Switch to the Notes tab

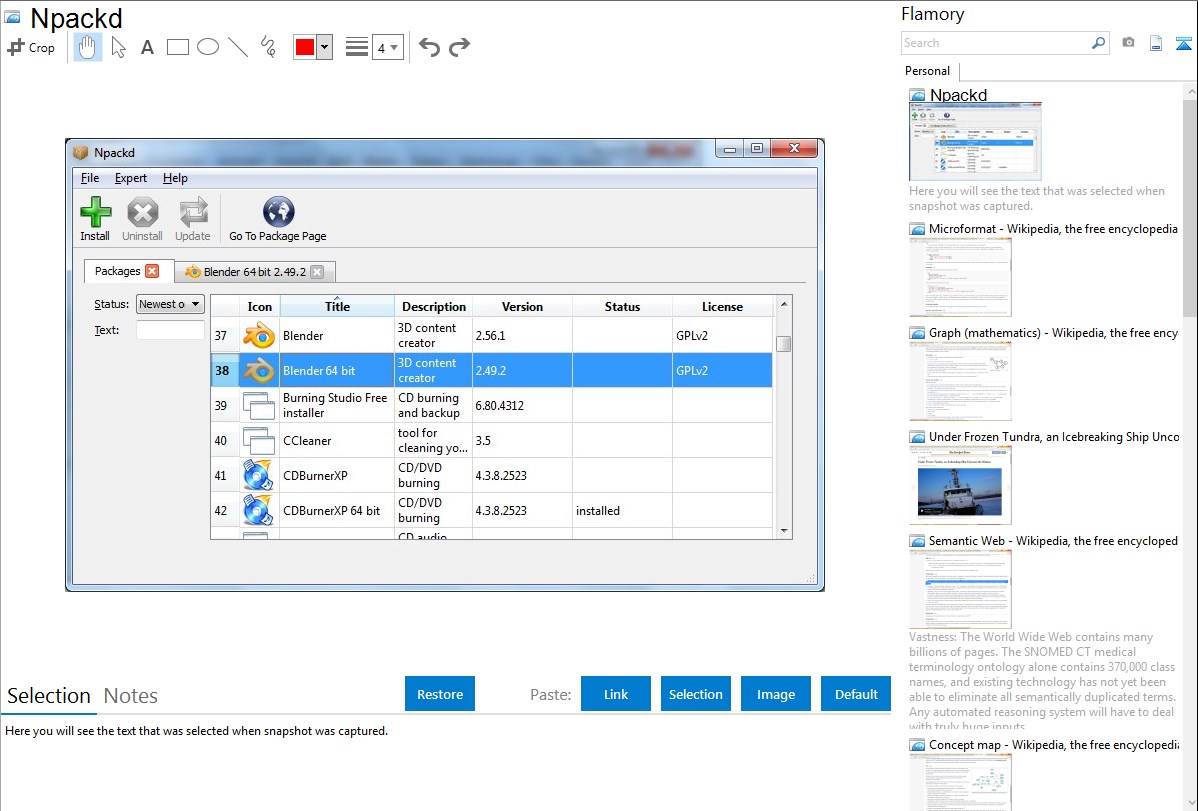(131, 696)
